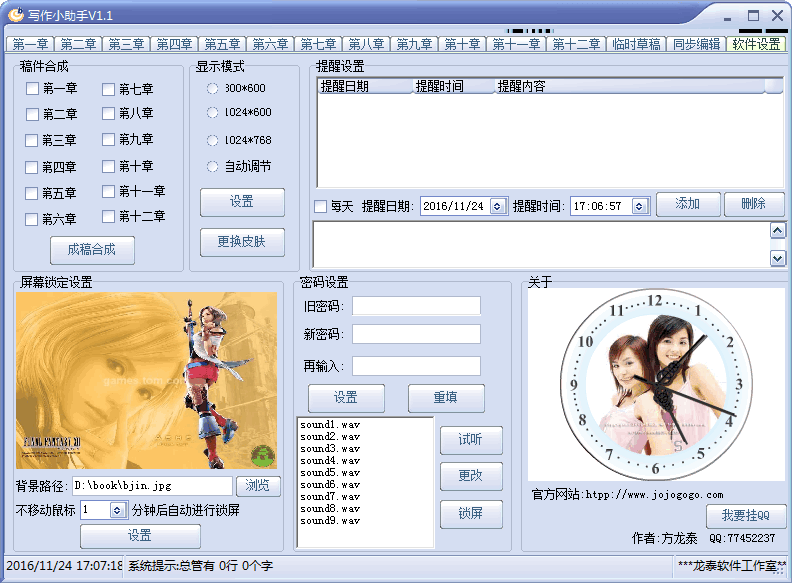Select sound3.wav in the list
The height and width of the screenshot is (583, 792).
coord(330,449)
